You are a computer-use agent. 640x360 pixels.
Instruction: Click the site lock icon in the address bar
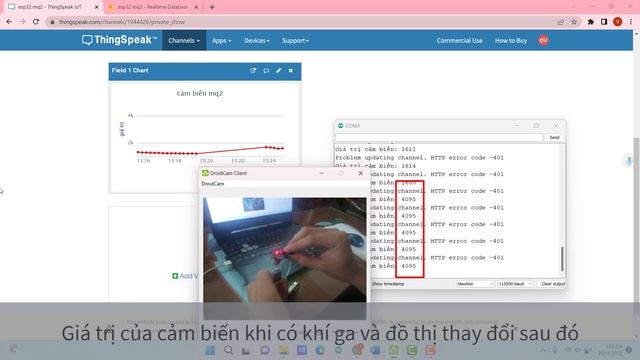52,22
